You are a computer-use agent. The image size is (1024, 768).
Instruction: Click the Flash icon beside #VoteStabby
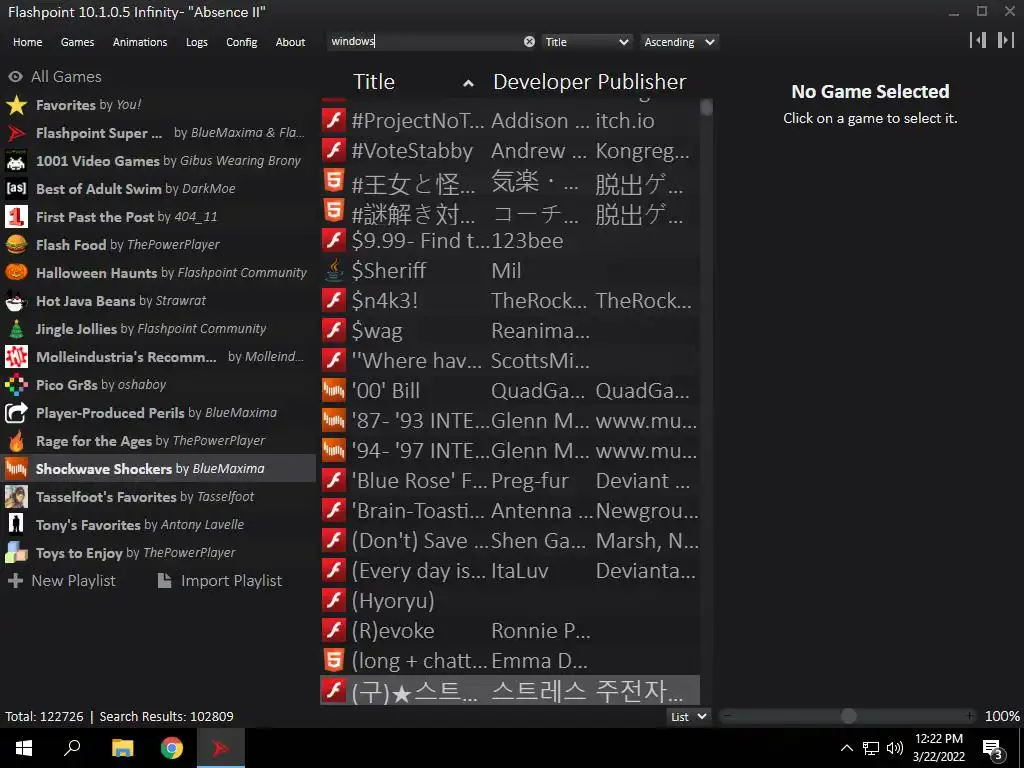(334, 150)
